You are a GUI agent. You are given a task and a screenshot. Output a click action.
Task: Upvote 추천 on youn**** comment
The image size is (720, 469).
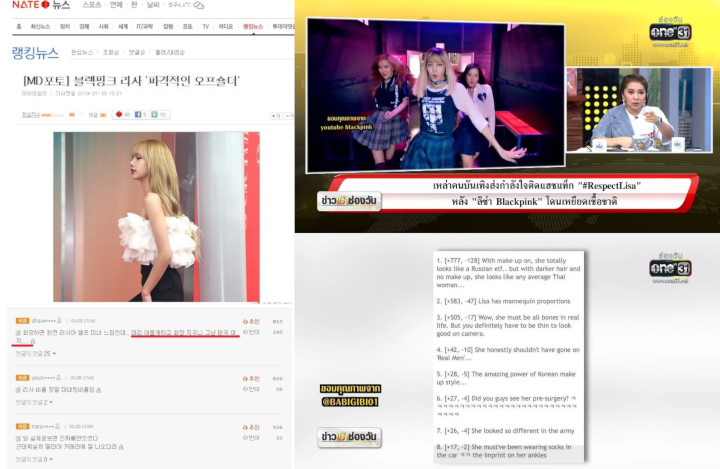pos(251,379)
